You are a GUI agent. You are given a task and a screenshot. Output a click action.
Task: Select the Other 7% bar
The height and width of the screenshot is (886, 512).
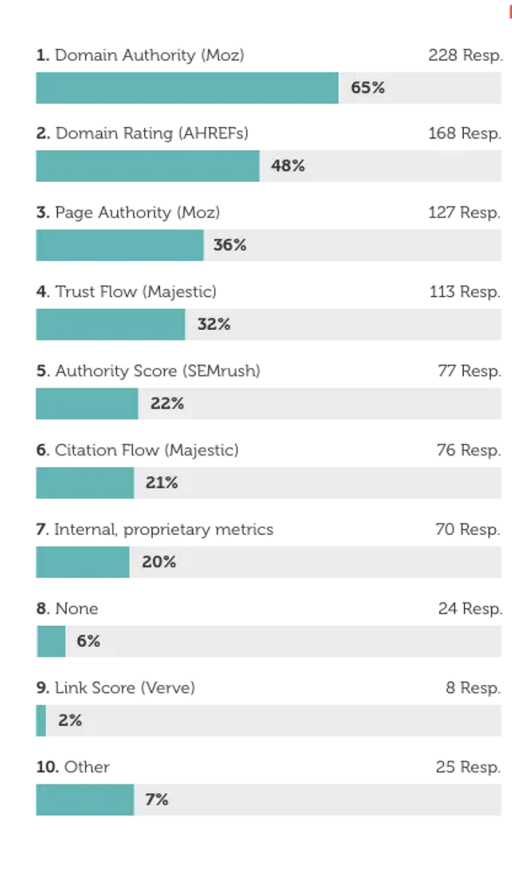click(268, 800)
